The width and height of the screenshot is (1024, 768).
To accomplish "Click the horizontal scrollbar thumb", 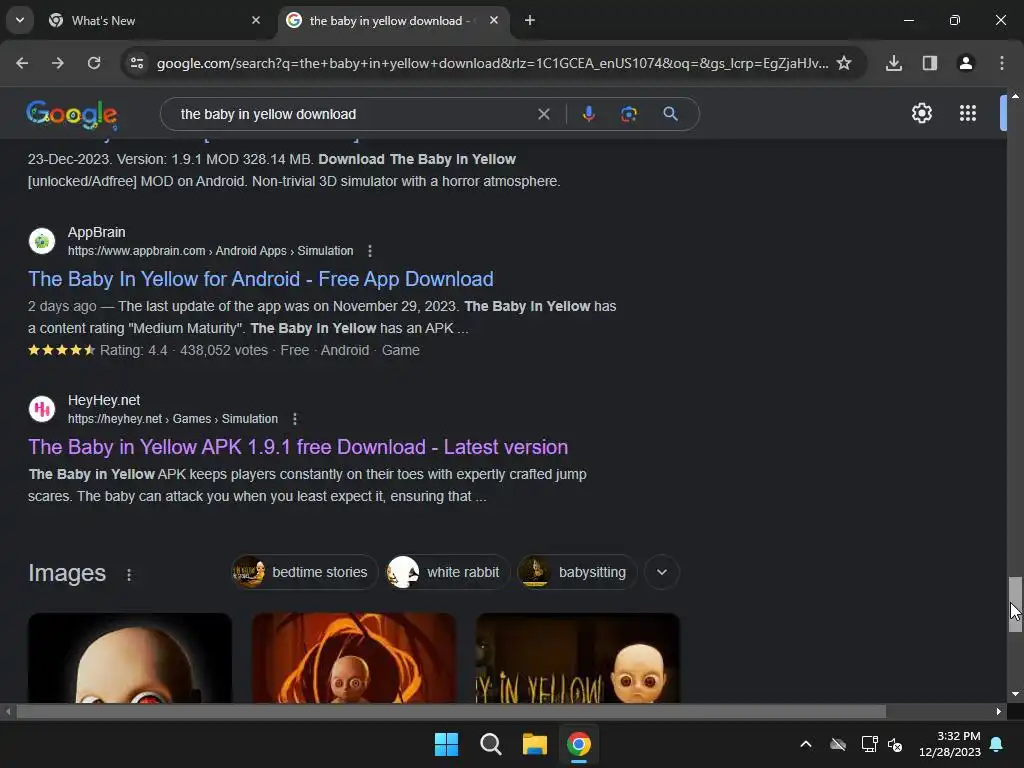I will point(451,712).
